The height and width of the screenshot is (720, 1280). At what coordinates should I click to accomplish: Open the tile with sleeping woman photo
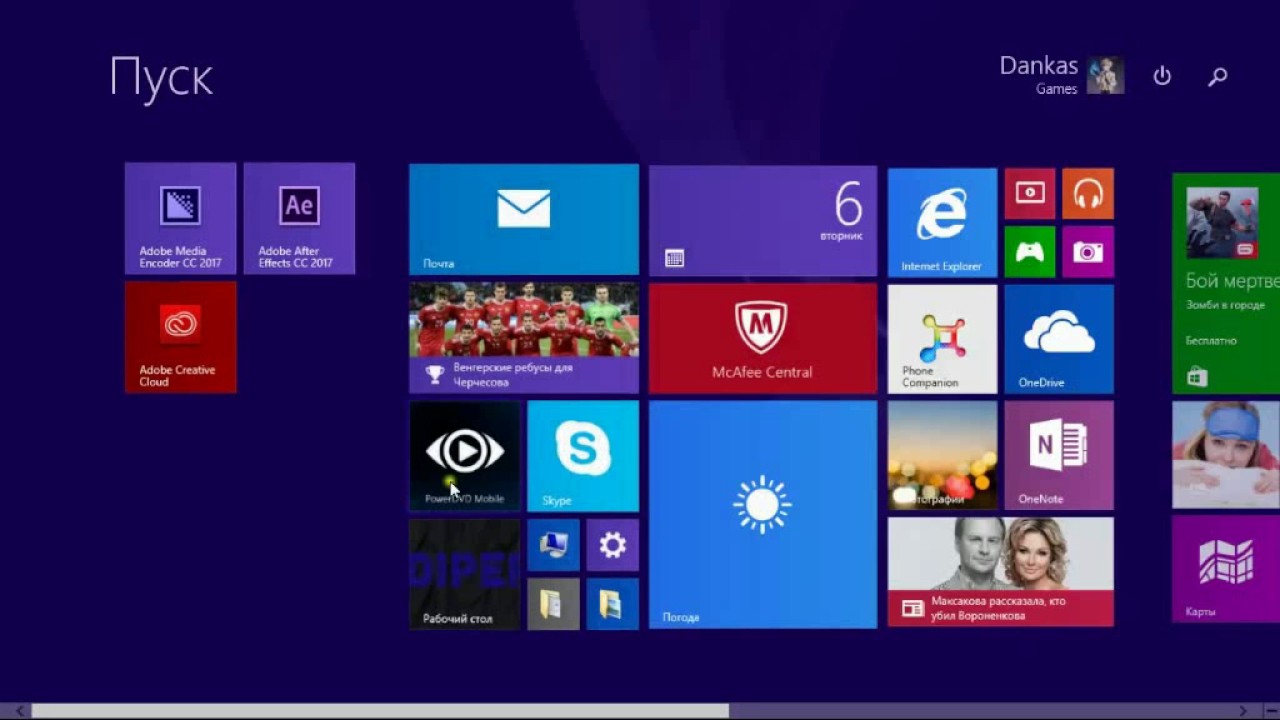tap(1226, 455)
